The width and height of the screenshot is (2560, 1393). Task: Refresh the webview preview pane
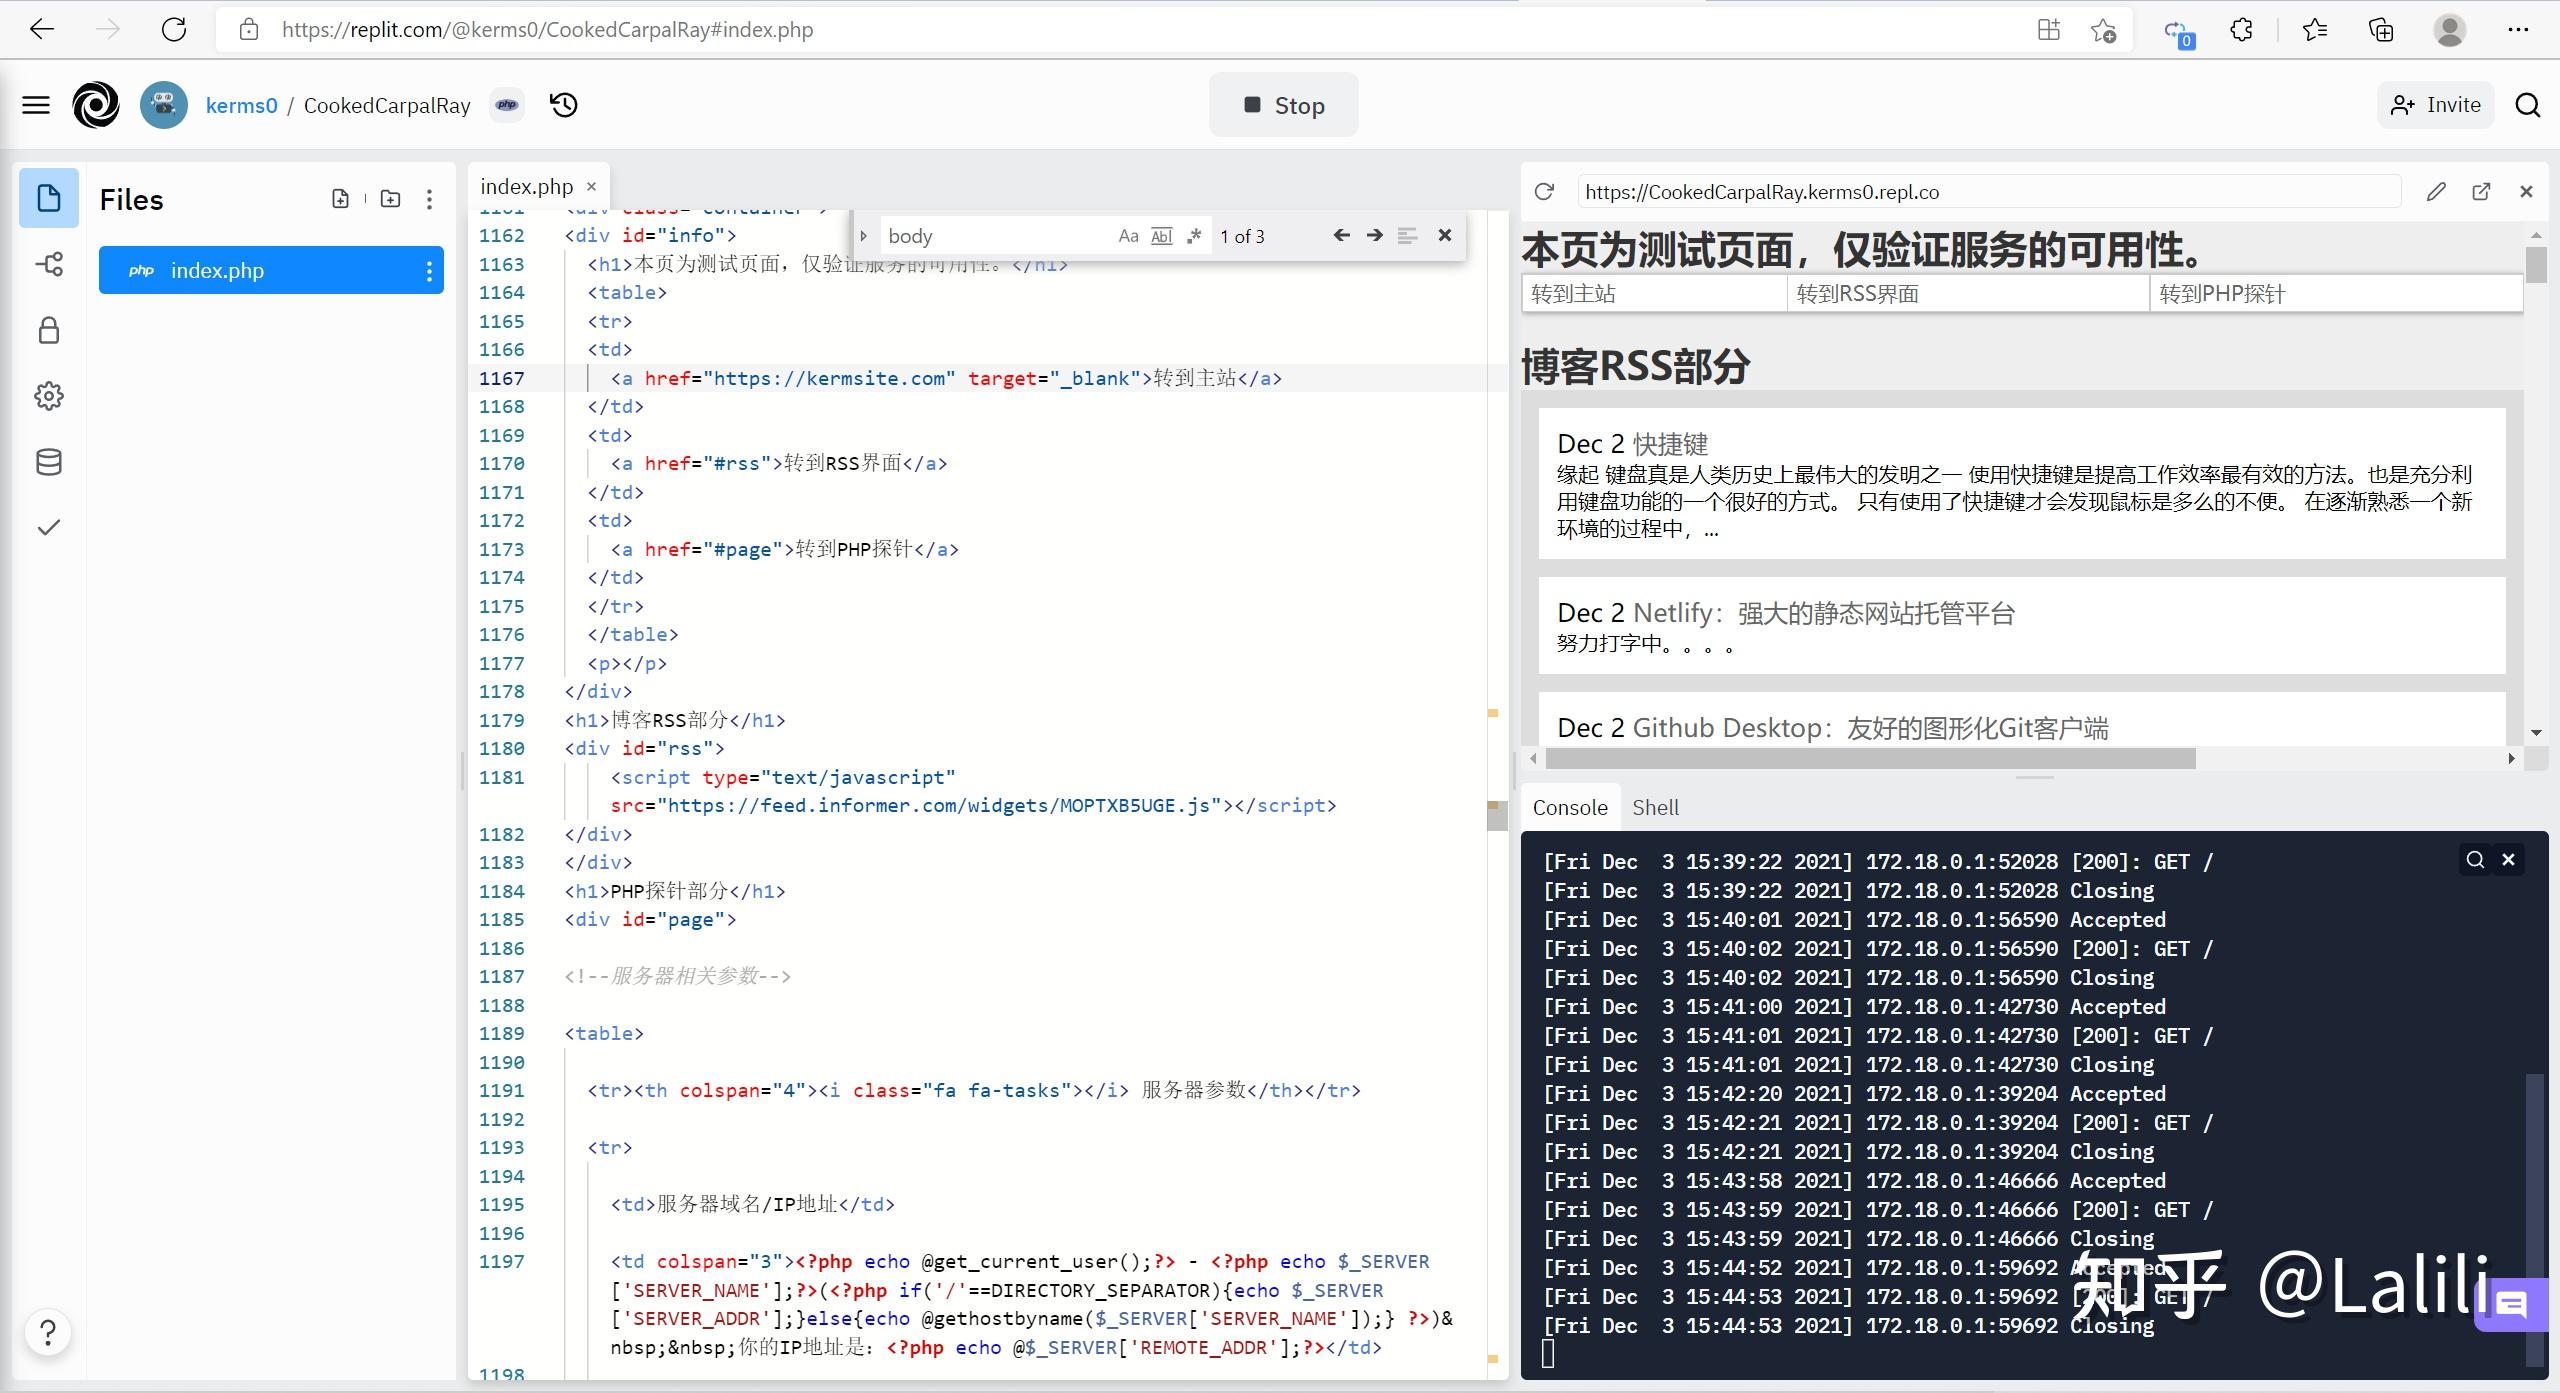pyautogui.click(x=1544, y=191)
